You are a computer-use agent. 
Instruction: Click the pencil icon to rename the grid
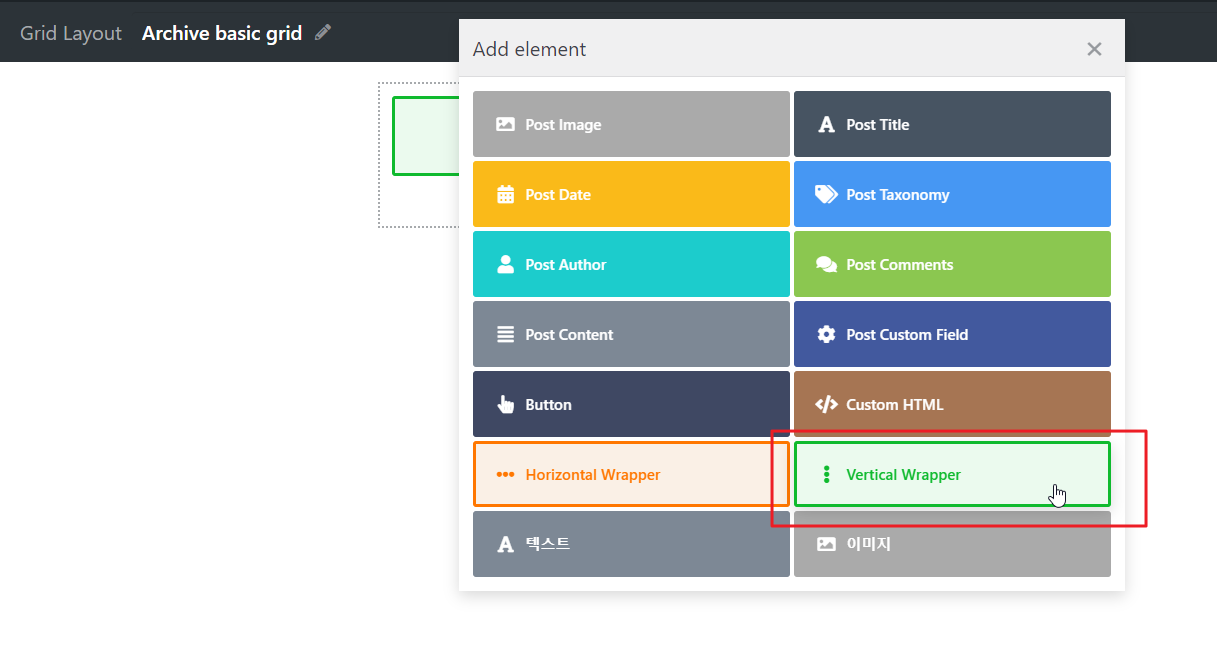(x=322, y=33)
